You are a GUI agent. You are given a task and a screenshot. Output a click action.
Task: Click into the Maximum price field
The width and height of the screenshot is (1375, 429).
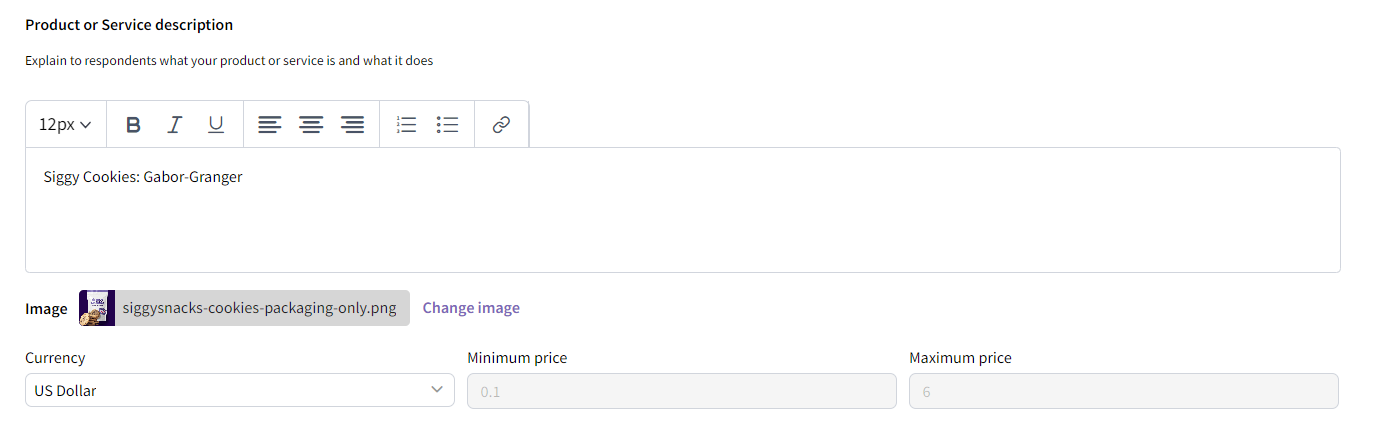tap(1124, 391)
